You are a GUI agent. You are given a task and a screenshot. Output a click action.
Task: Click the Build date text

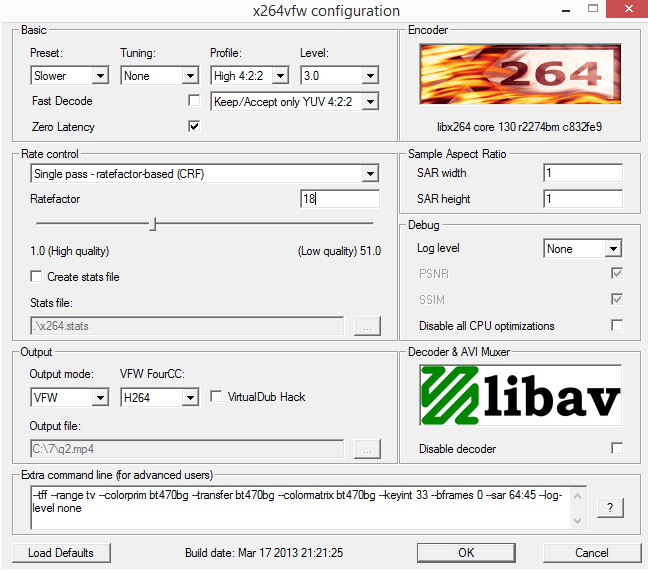click(264, 553)
